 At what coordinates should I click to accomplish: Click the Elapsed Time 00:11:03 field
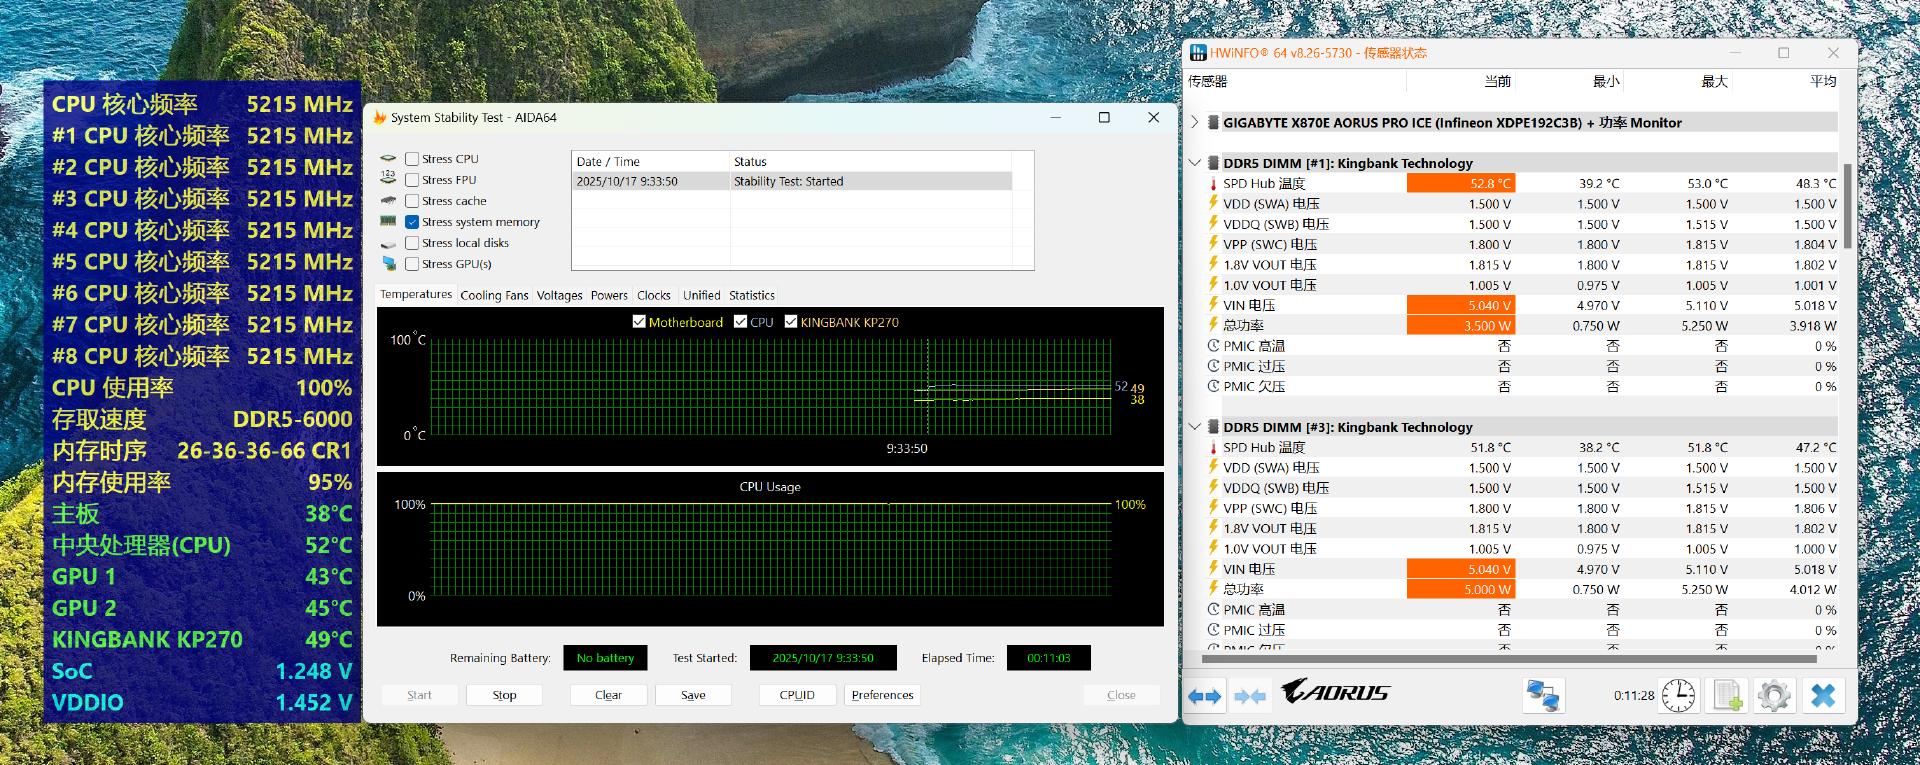click(1048, 658)
